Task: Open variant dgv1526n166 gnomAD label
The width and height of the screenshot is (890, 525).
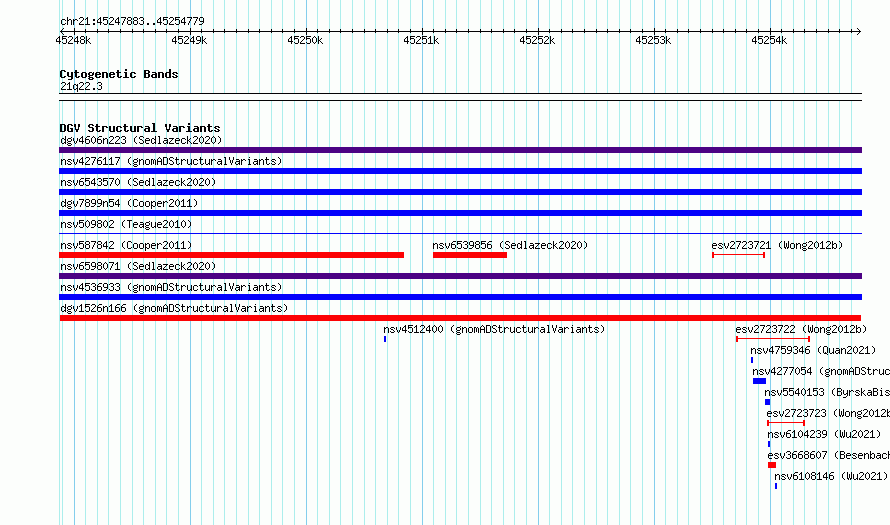Action: coord(174,308)
